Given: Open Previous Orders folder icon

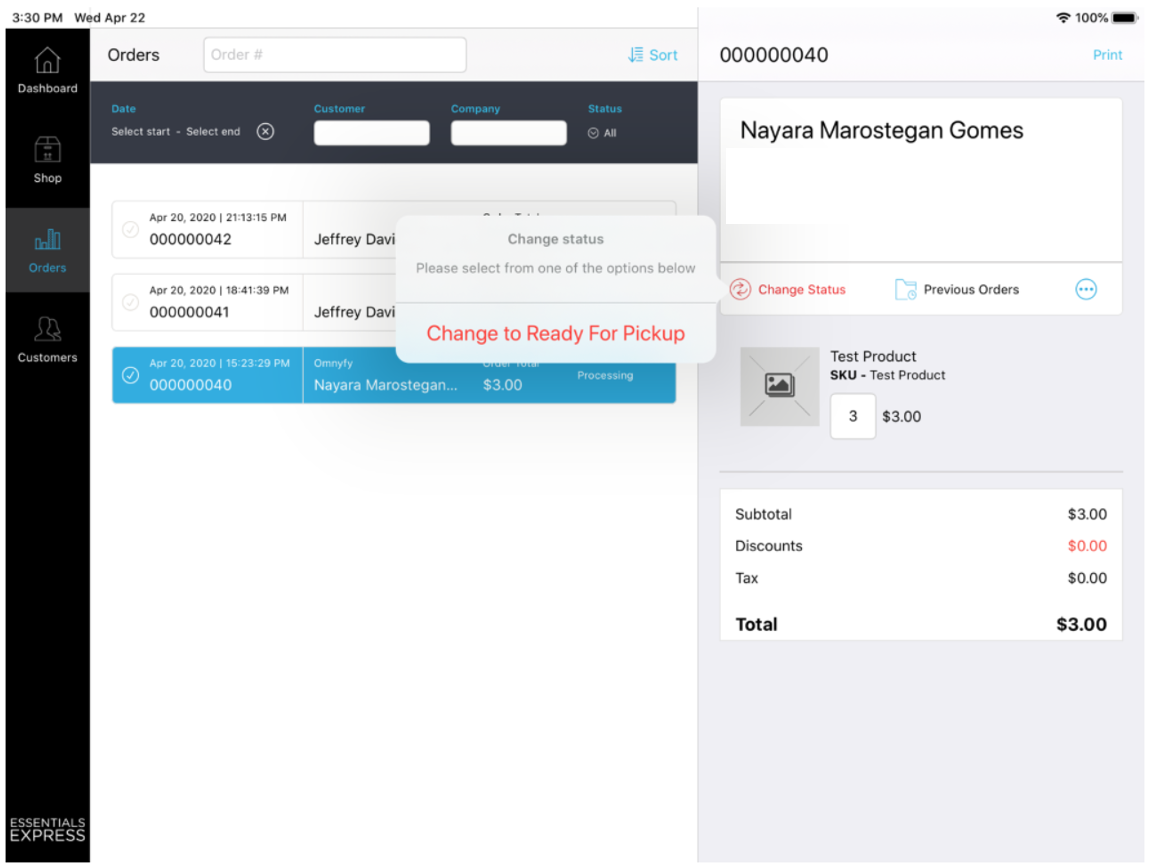Looking at the screenshot, I should point(906,289).
